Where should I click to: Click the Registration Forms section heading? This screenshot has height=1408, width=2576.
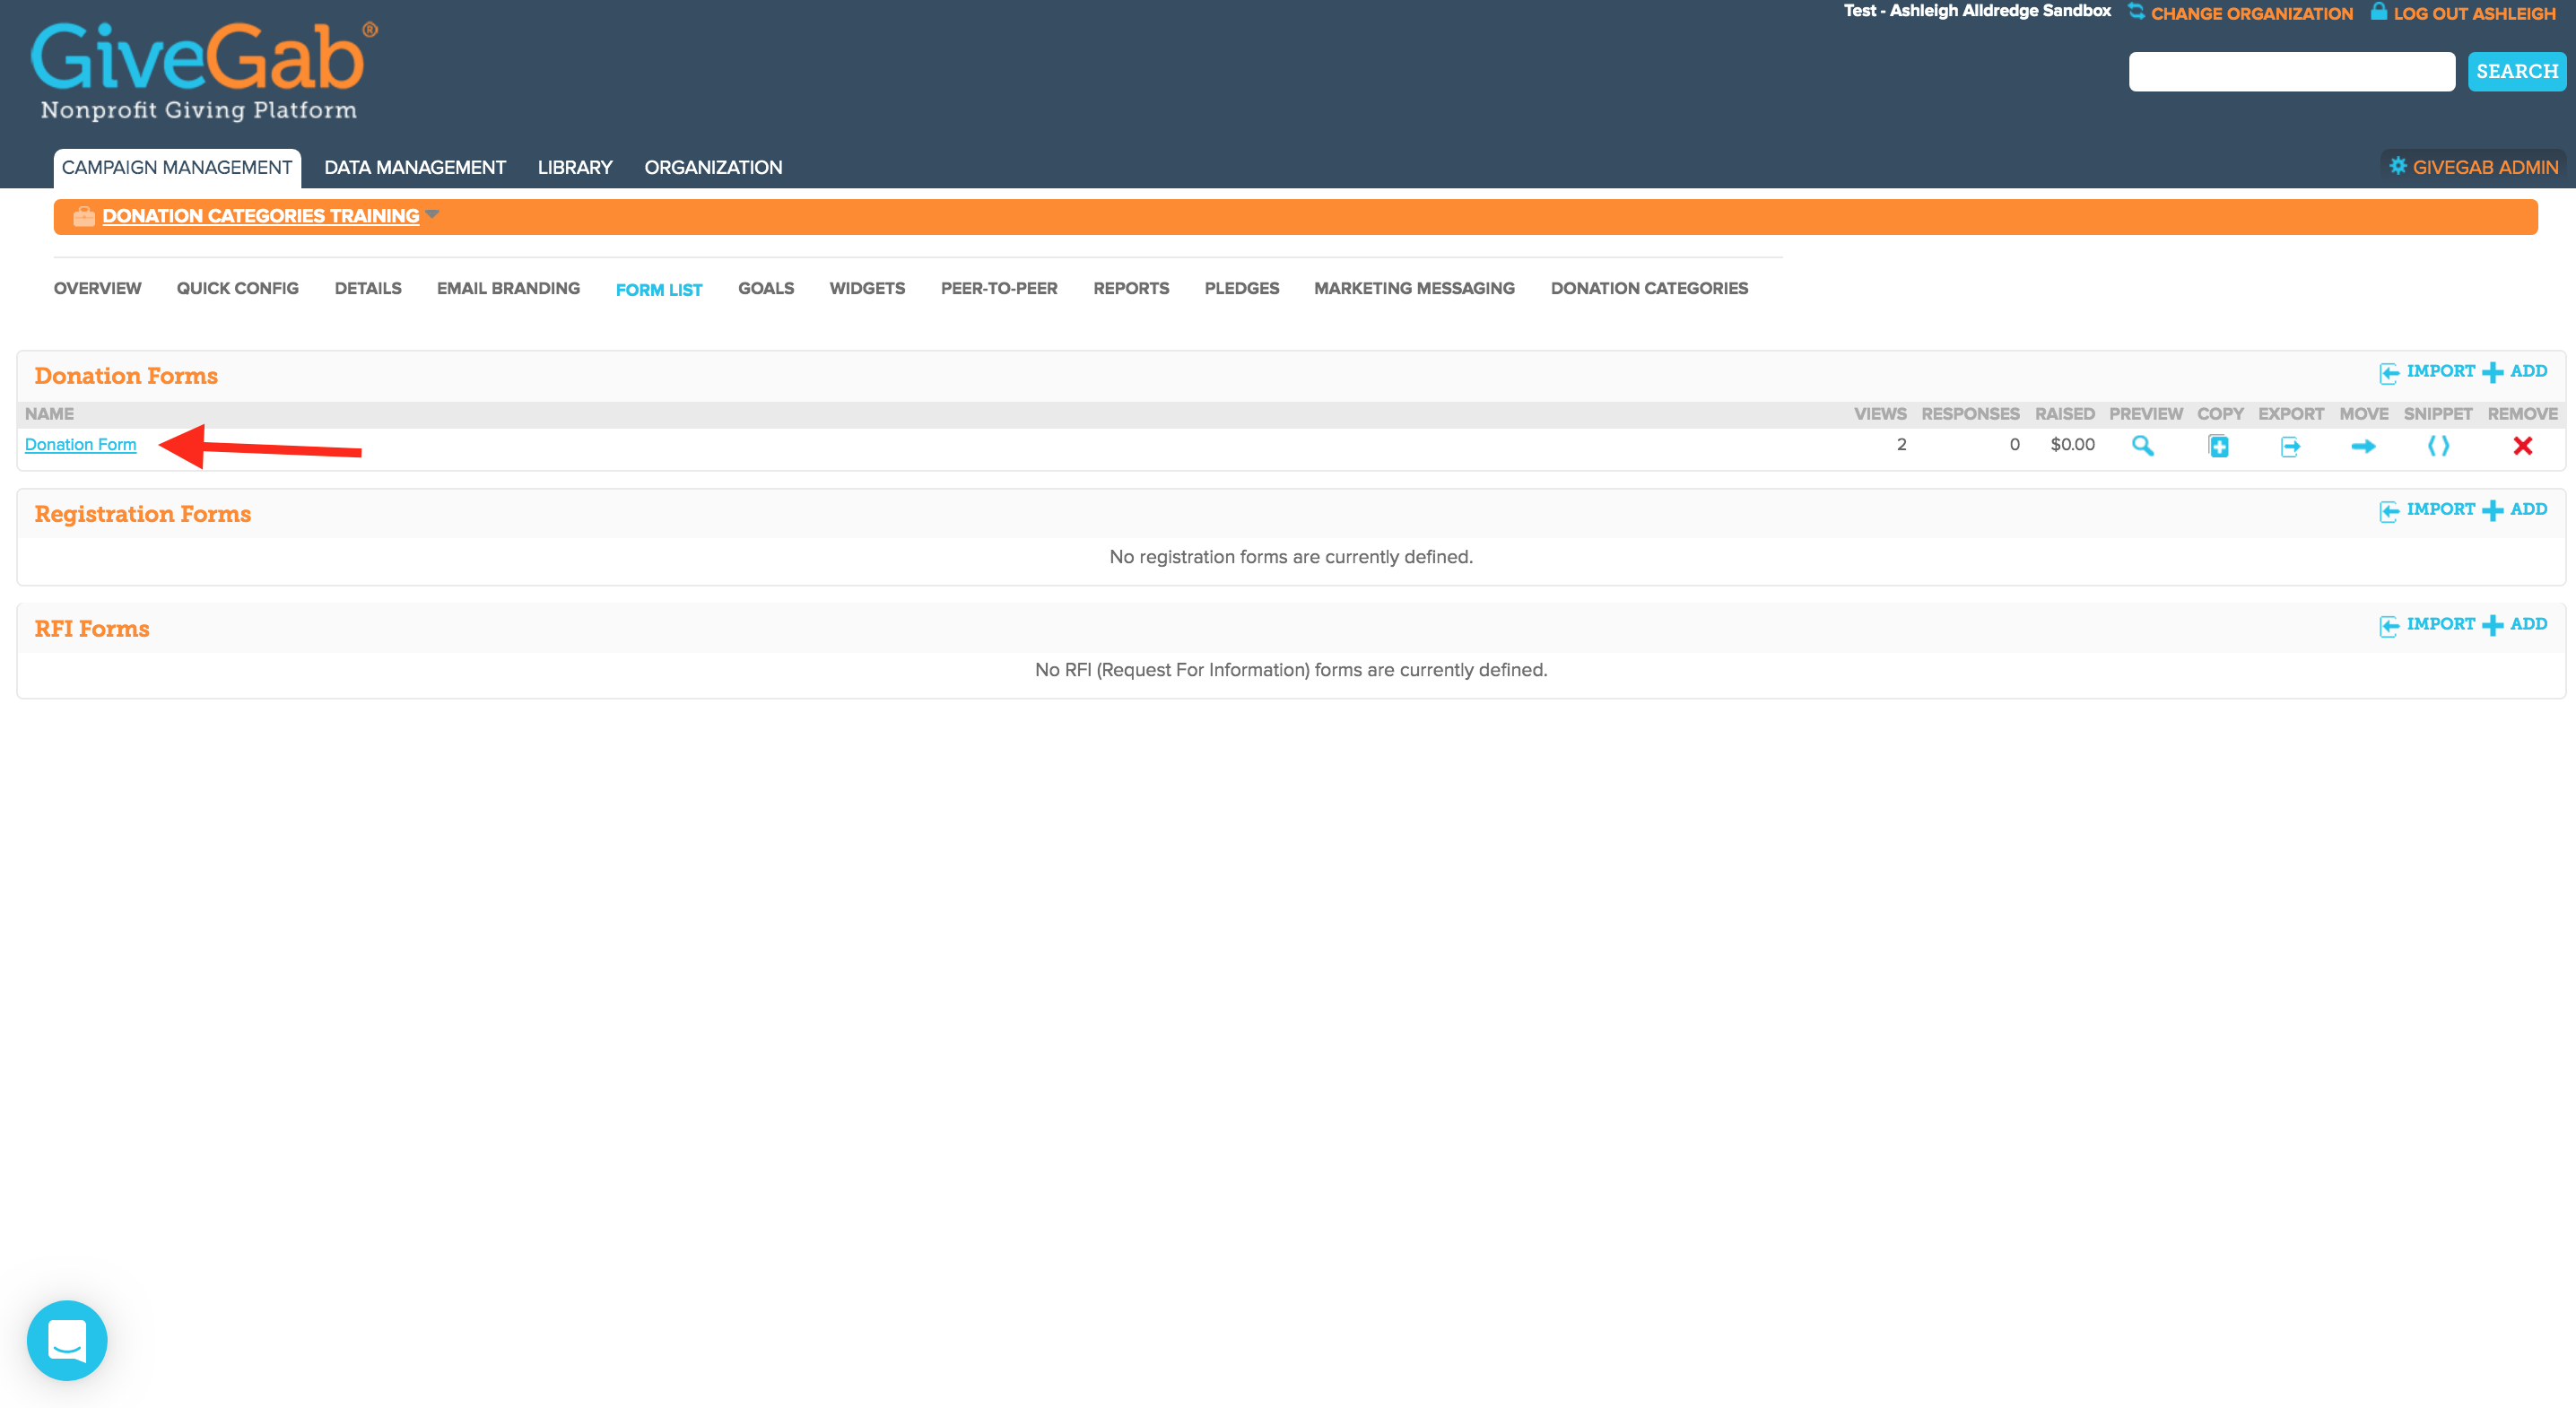coord(143,514)
